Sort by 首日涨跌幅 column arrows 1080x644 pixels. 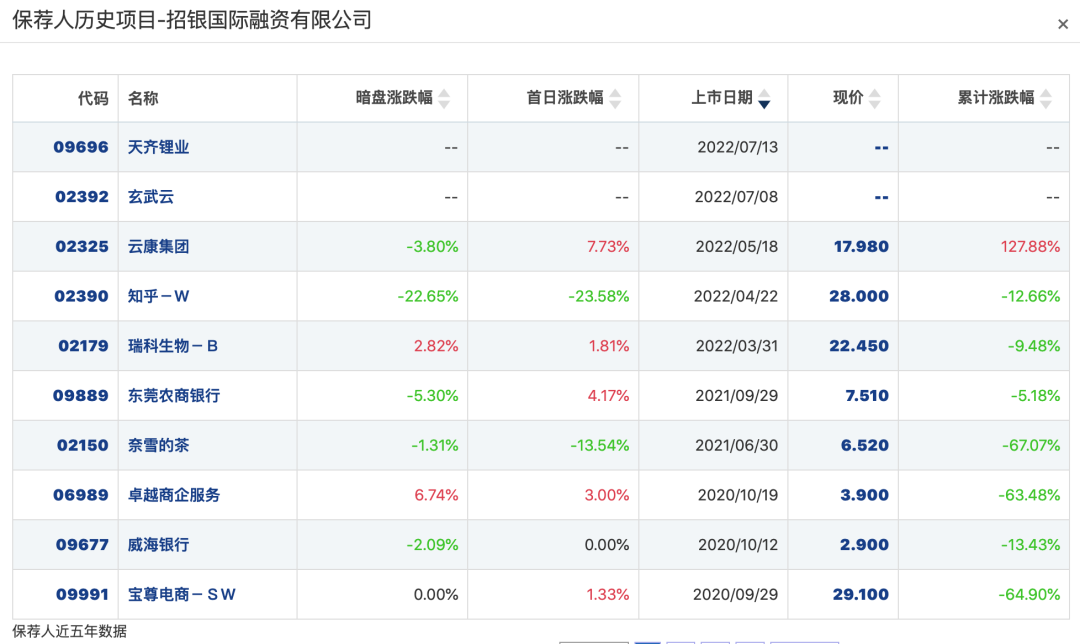(615, 98)
